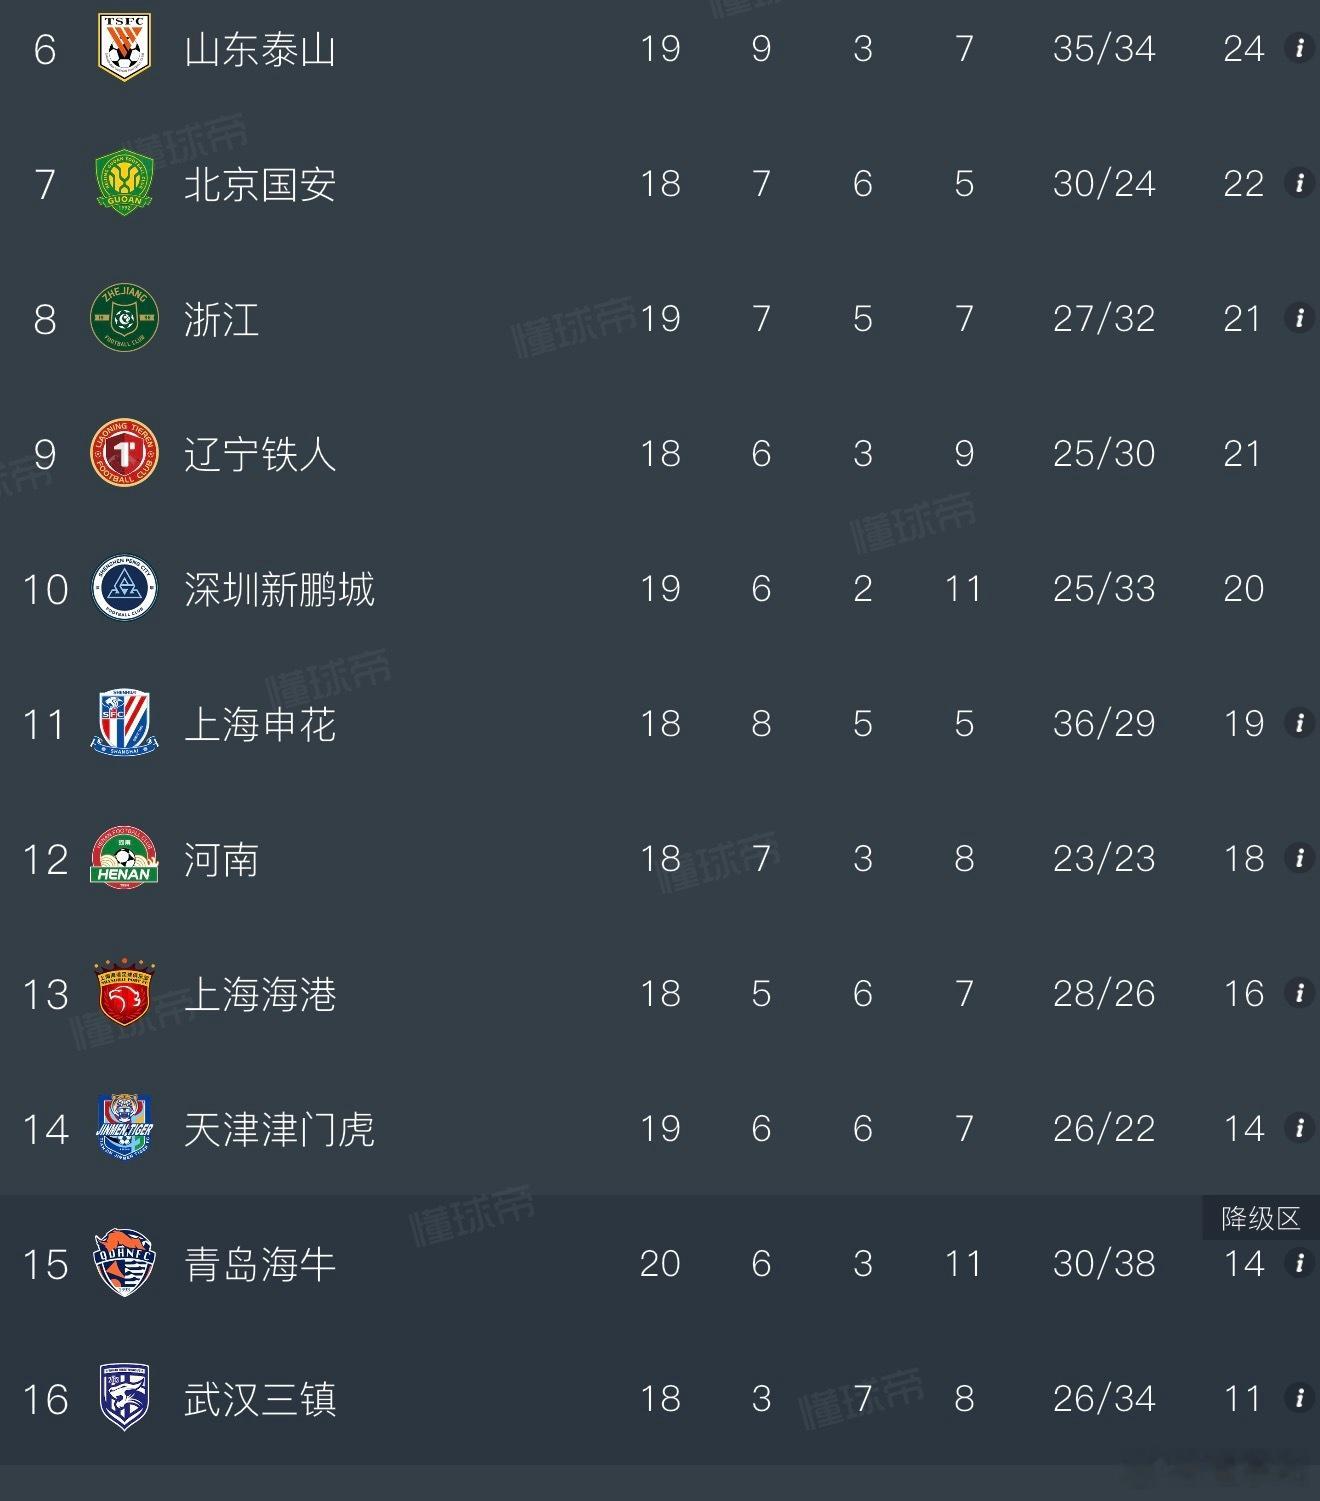Open the Liaoning Tieren red badge
Screen dimensions: 1320x1501
[x=124, y=453]
